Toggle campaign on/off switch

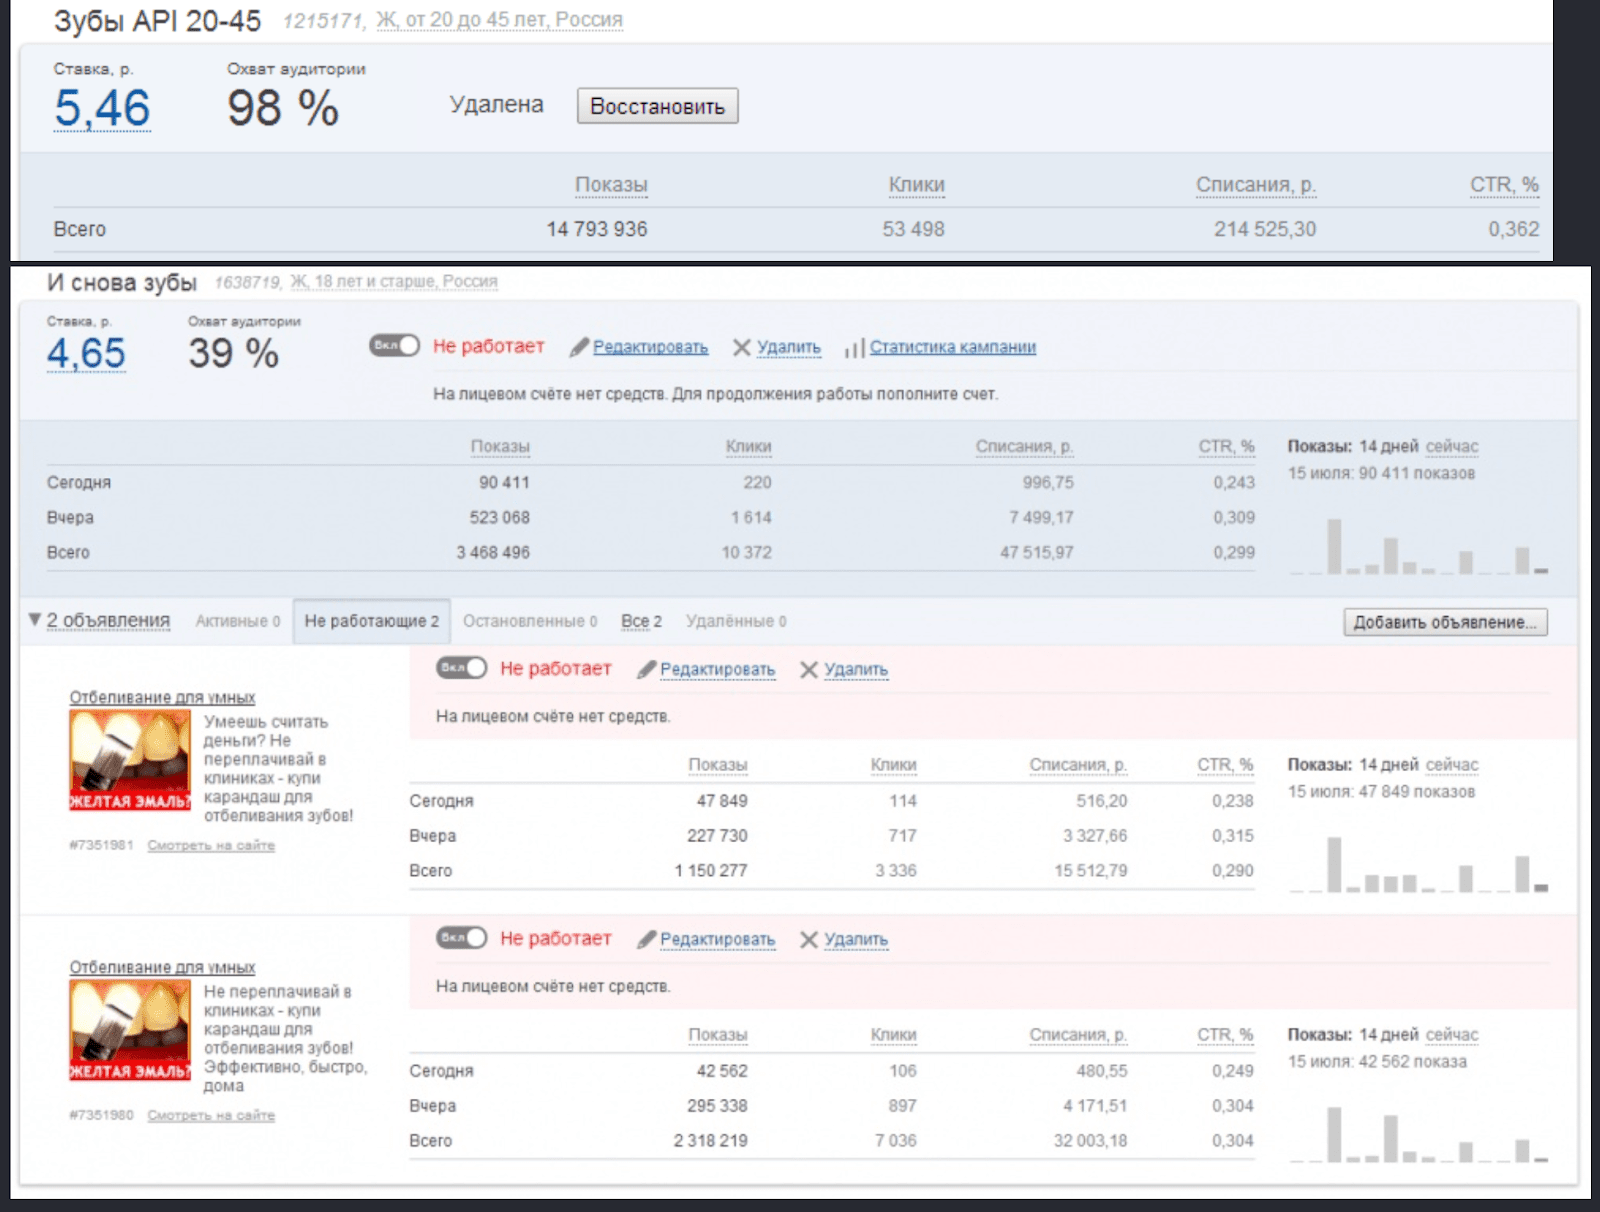pos(394,345)
